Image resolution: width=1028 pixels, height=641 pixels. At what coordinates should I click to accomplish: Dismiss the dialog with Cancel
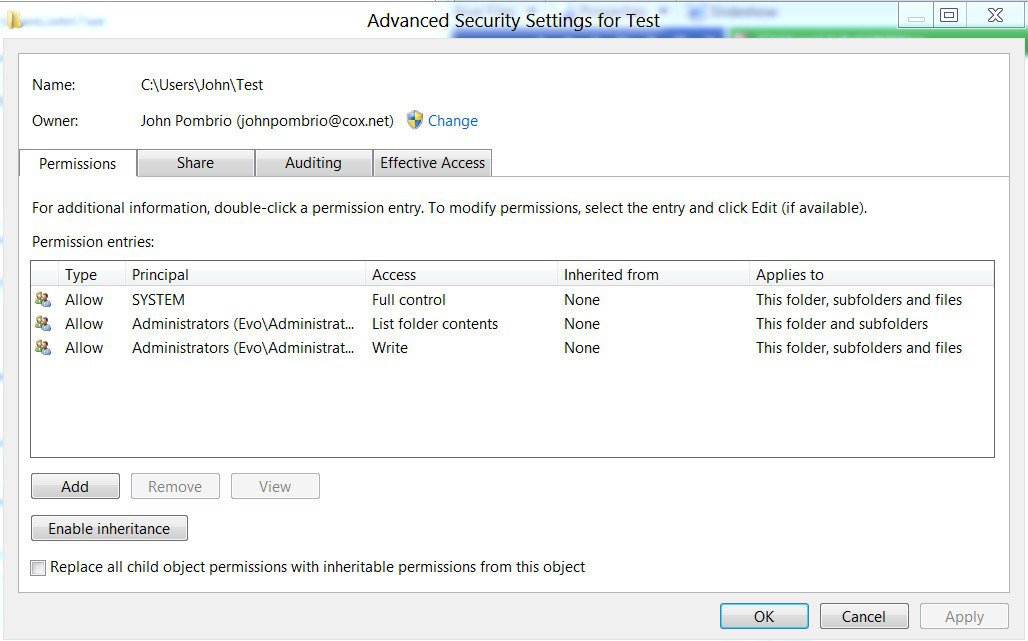click(864, 616)
